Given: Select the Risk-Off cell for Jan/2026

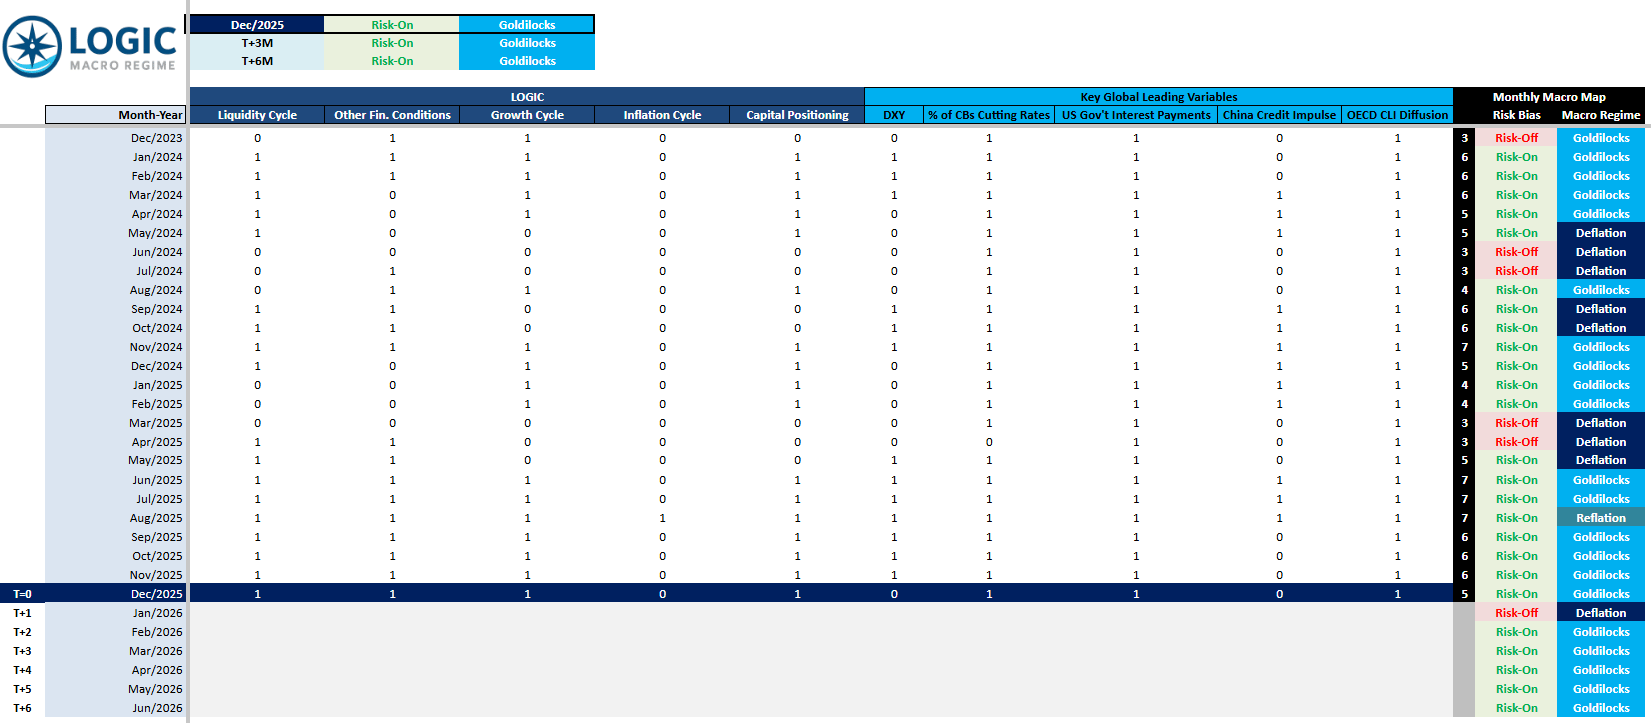Looking at the screenshot, I should [x=1516, y=613].
